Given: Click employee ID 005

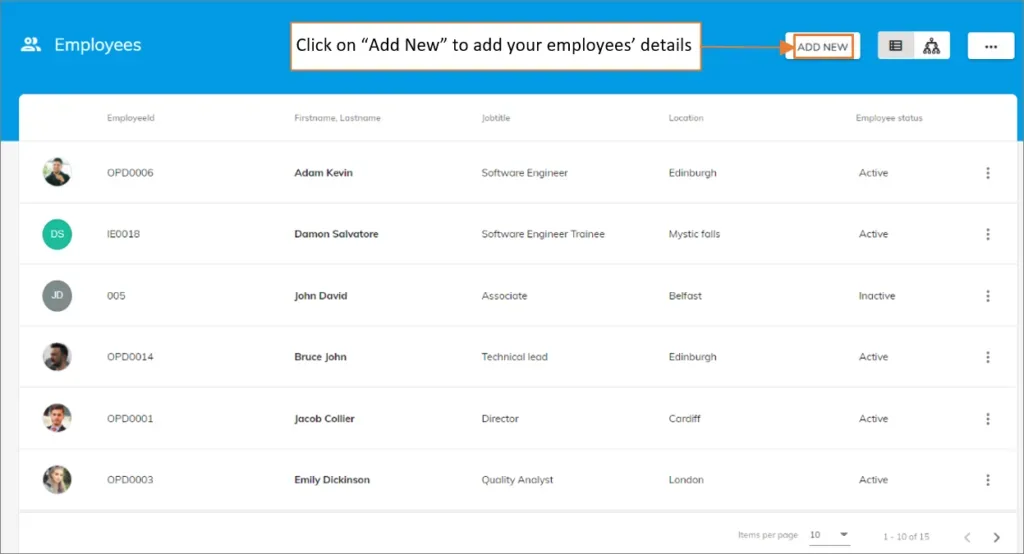Looking at the screenshot, I should click(116, 295).
